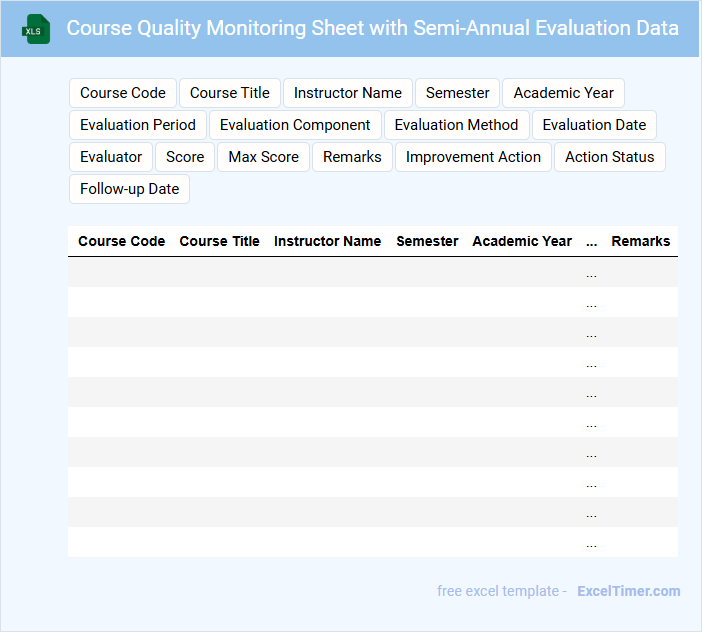This screenshot has width=702, height=632.
Task: Select the Improvement Action tag
Action: [473, 157]
